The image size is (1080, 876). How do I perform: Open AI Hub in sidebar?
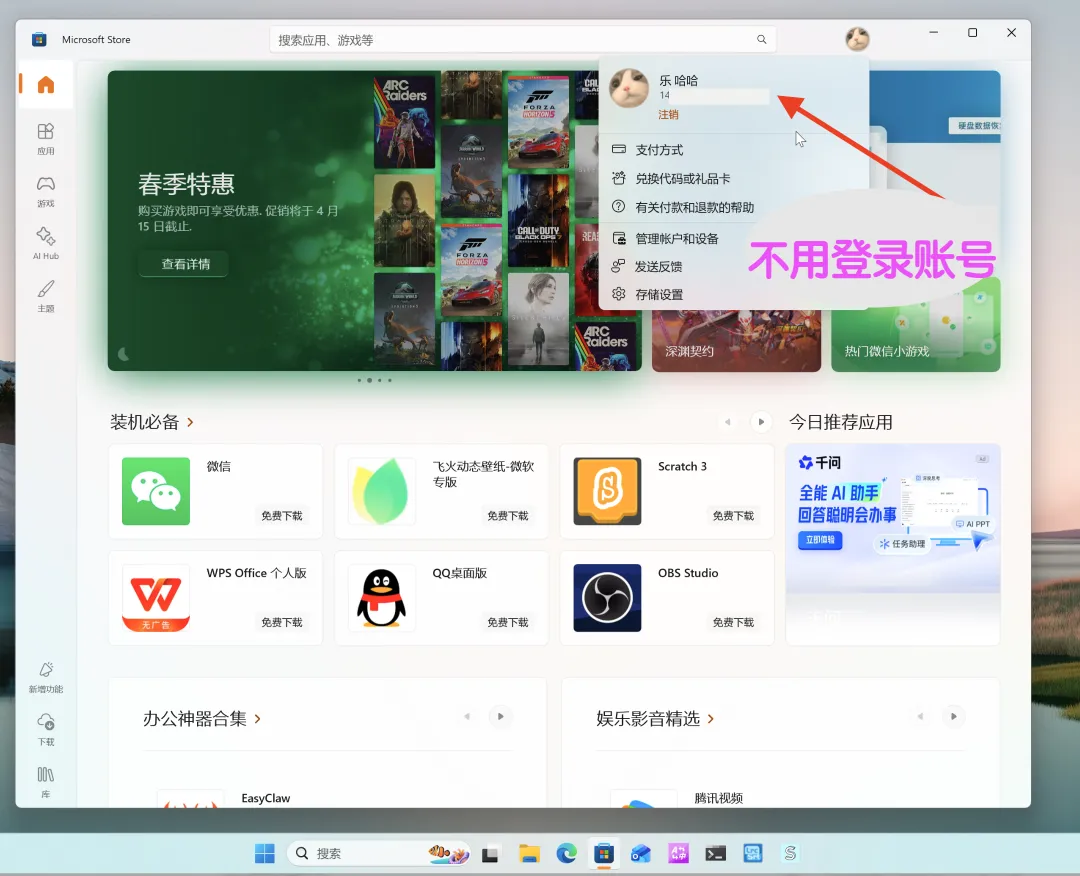coord(45,244)
